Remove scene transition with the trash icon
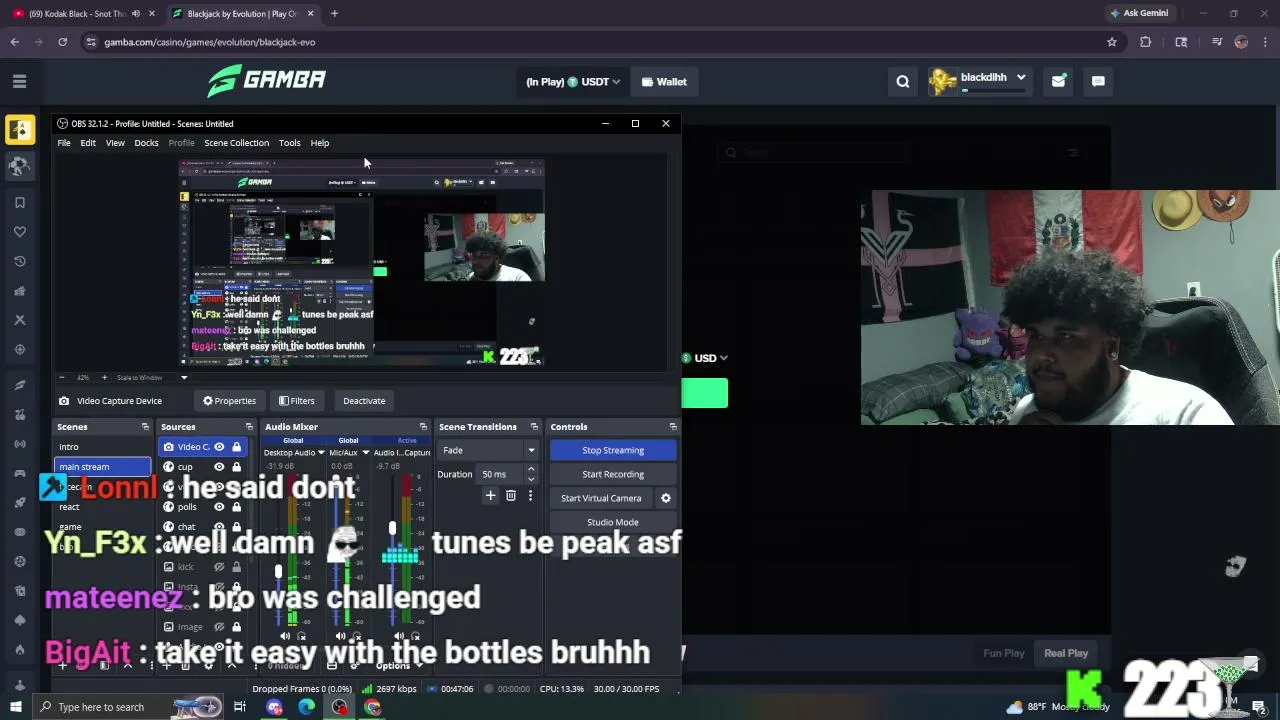 coord(511,495)
